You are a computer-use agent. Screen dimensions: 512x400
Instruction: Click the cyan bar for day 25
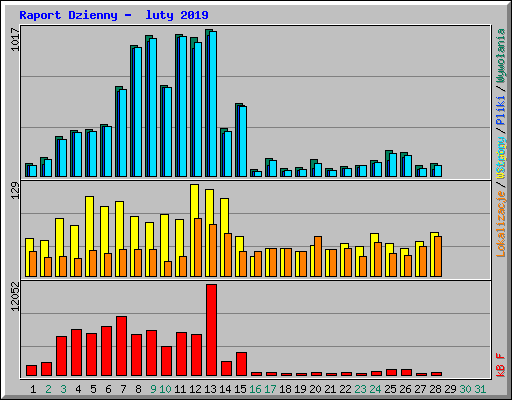tap(393, 165)
